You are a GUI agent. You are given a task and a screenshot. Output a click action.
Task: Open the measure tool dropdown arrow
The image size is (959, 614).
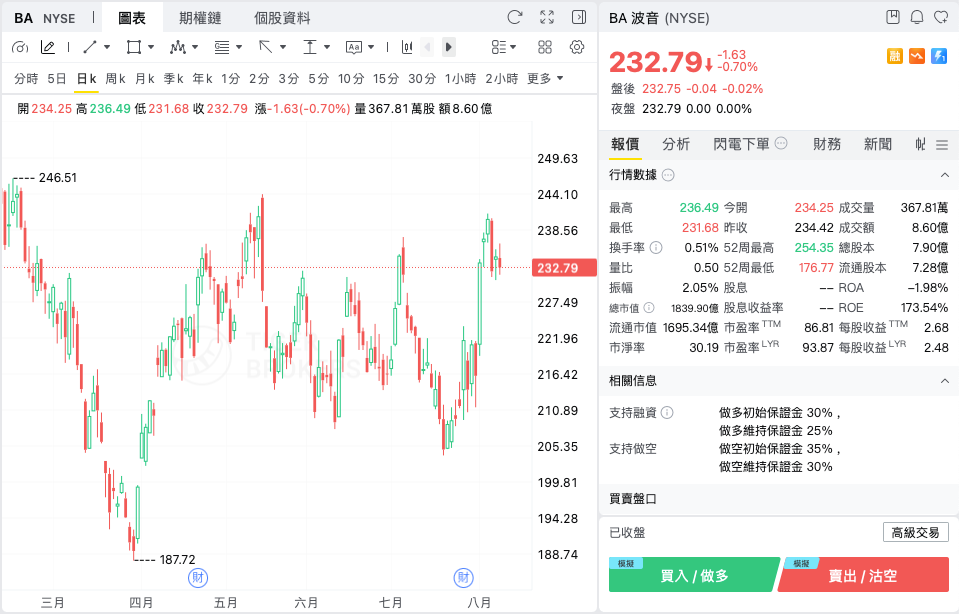[x=327, y=47]
